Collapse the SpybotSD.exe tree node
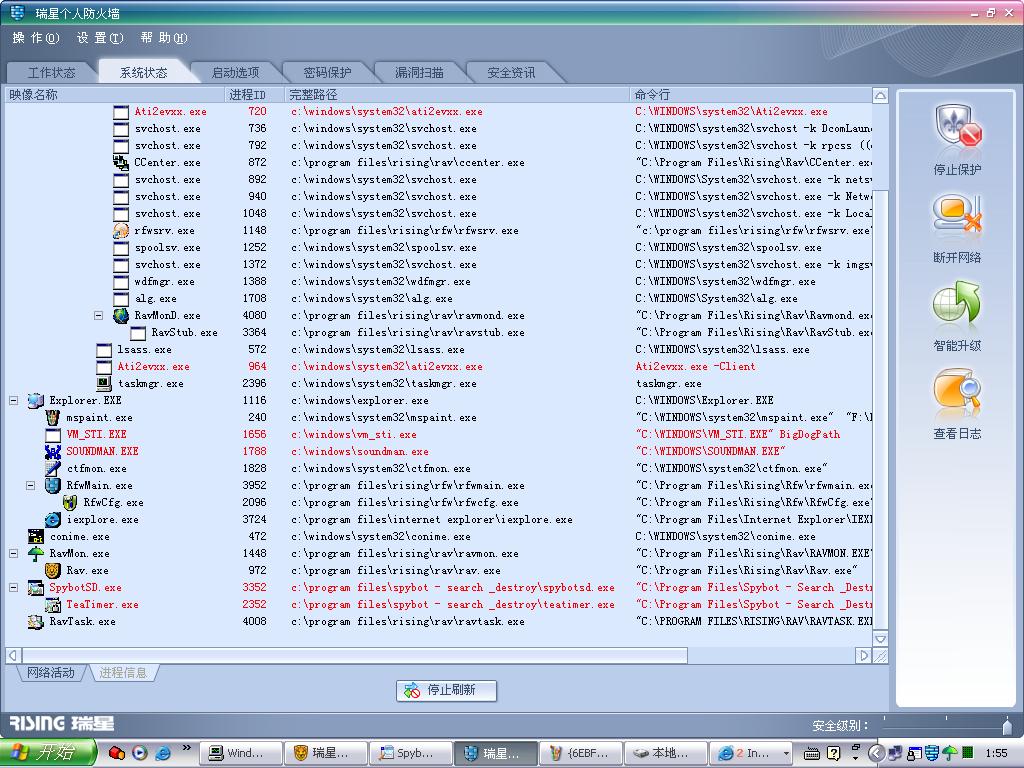This screenshot has width=1024, height=768. point(14,588)
